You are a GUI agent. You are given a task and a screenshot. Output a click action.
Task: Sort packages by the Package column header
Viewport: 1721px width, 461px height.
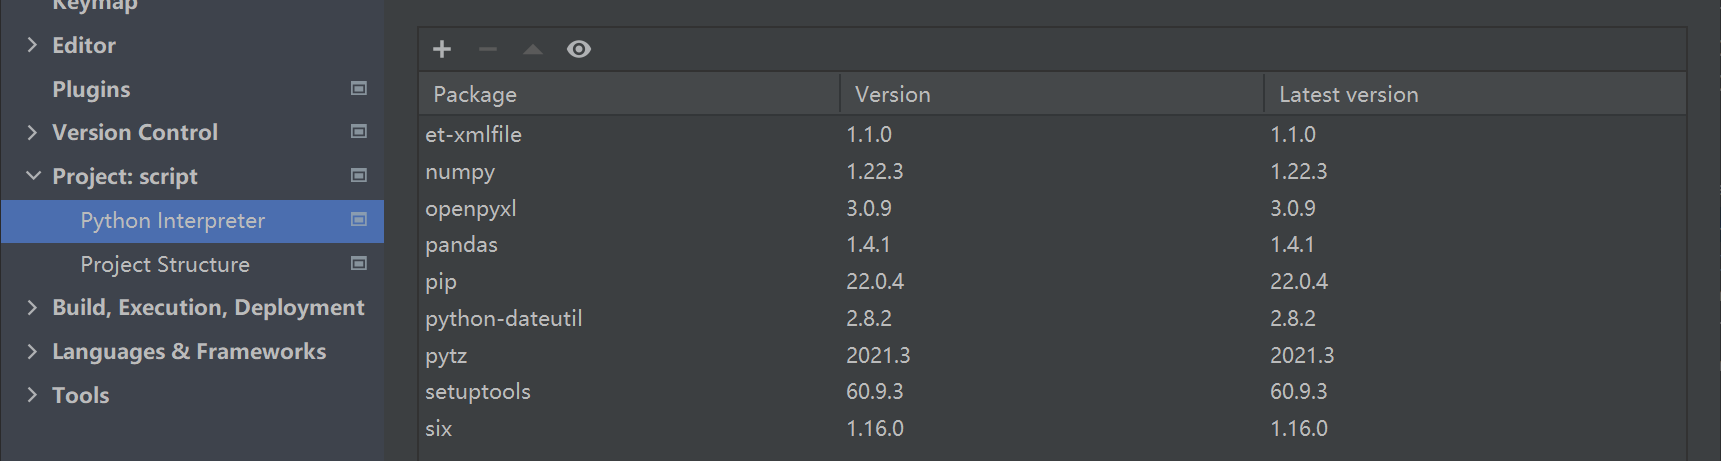click(475, 94)
